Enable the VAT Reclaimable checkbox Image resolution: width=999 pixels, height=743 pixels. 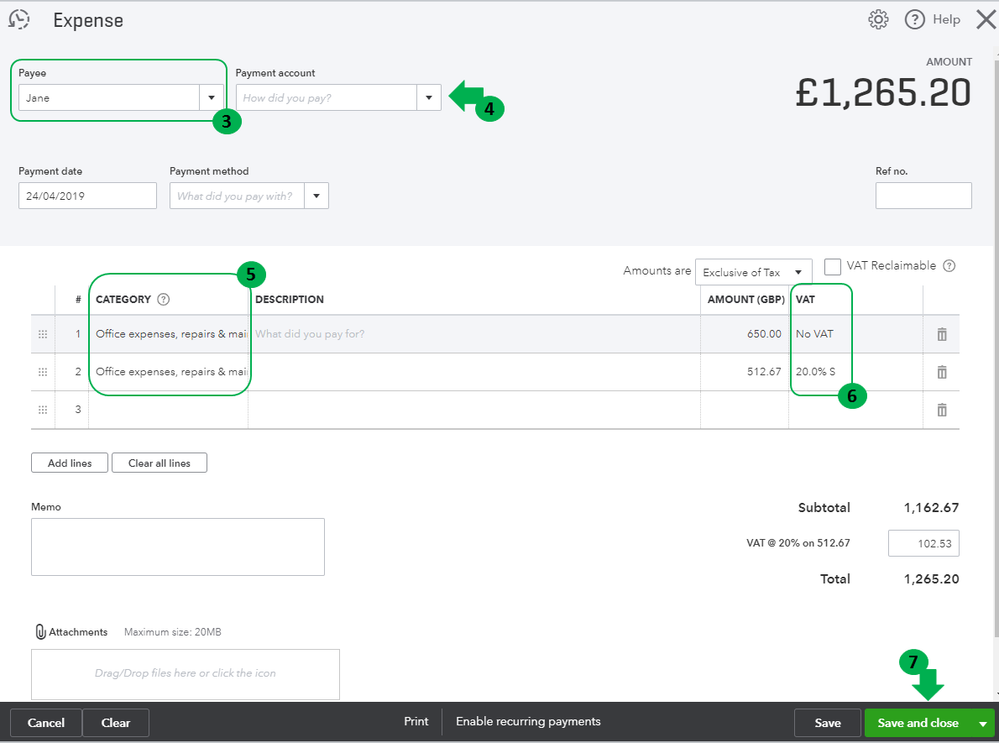832,267
